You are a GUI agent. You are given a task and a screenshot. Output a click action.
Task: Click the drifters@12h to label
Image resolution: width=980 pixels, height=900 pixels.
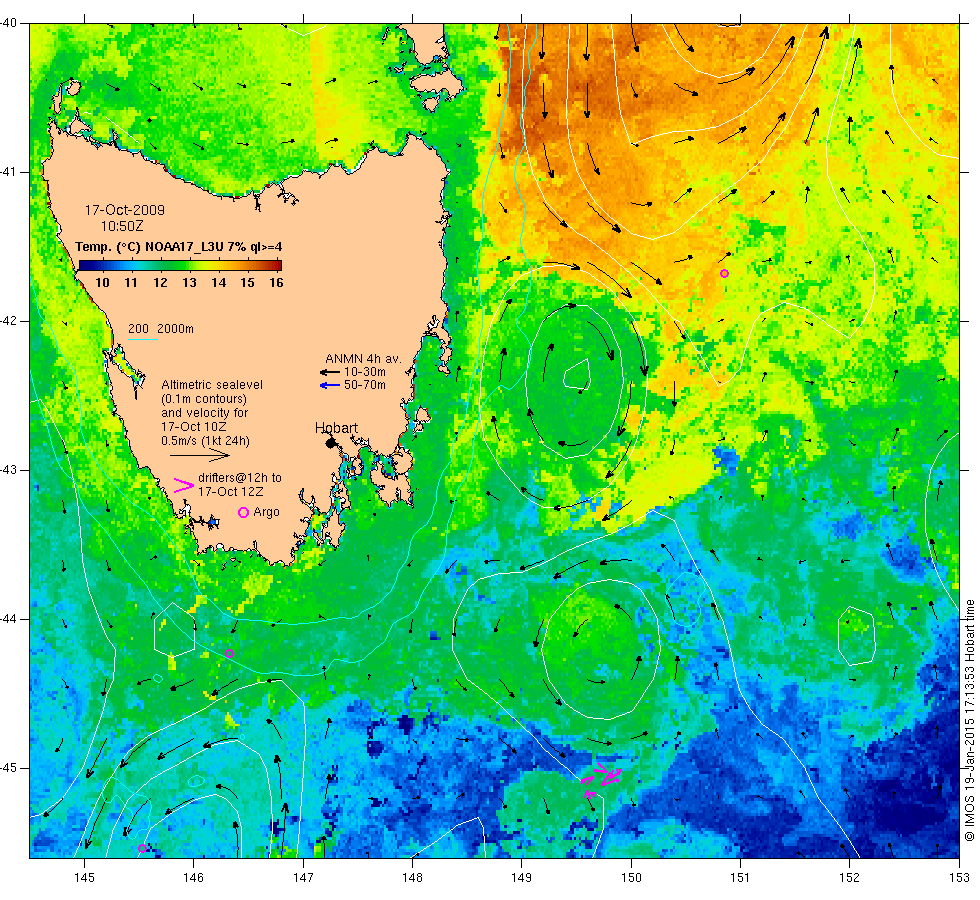coord(240,478)
